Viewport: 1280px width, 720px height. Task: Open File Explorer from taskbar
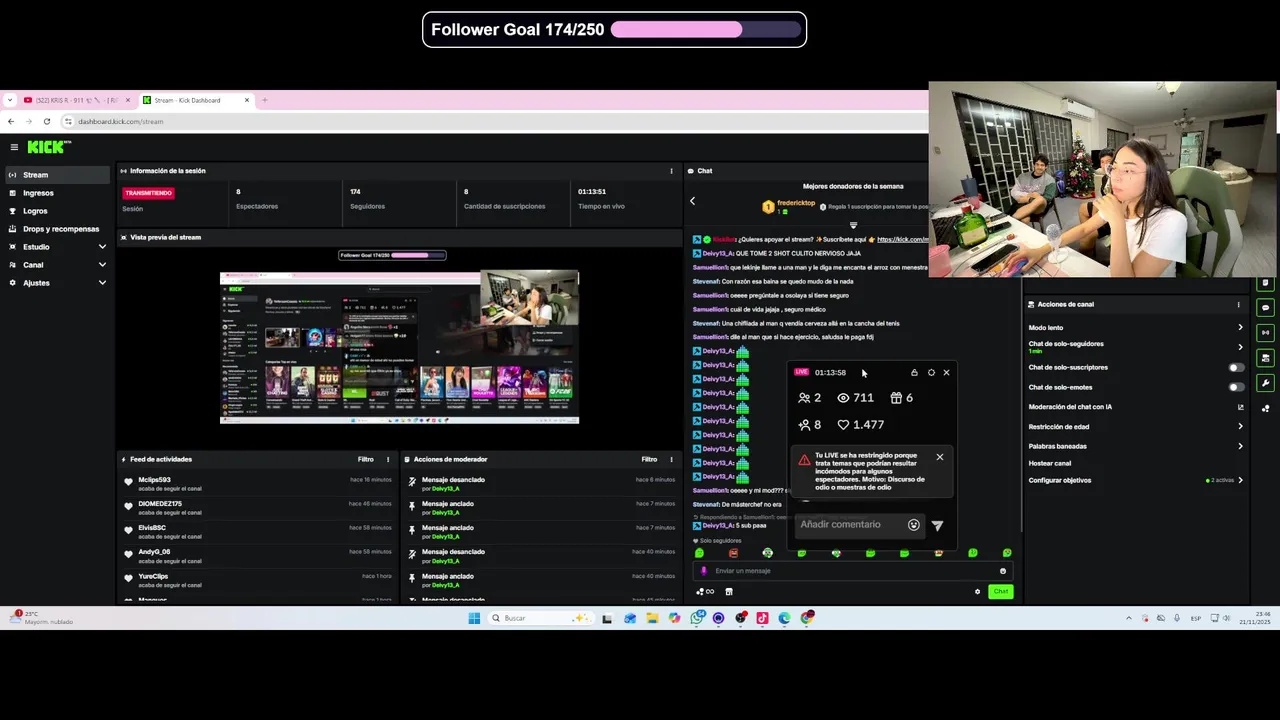click(652, 618)
